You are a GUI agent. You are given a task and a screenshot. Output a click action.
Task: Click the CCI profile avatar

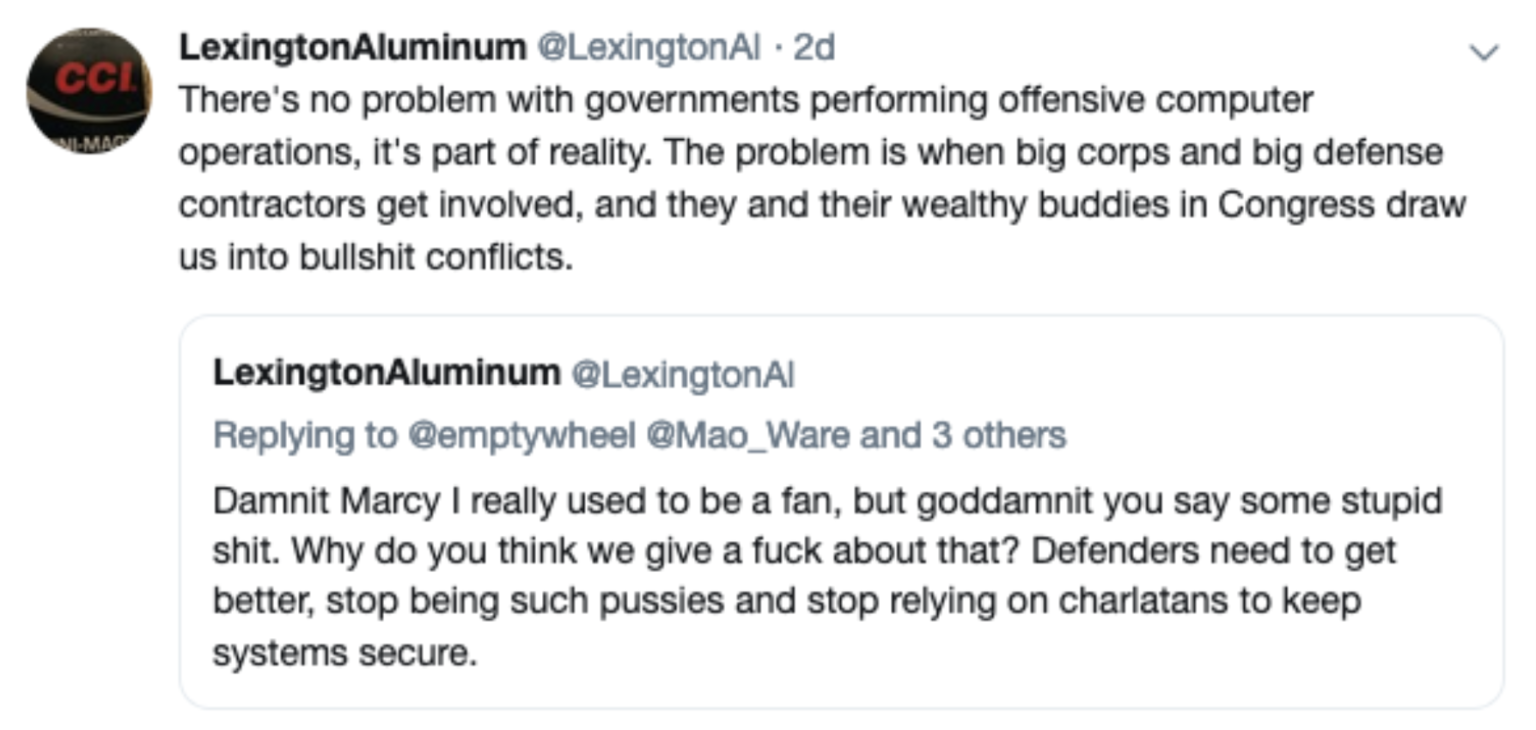(x=88, y=91)
